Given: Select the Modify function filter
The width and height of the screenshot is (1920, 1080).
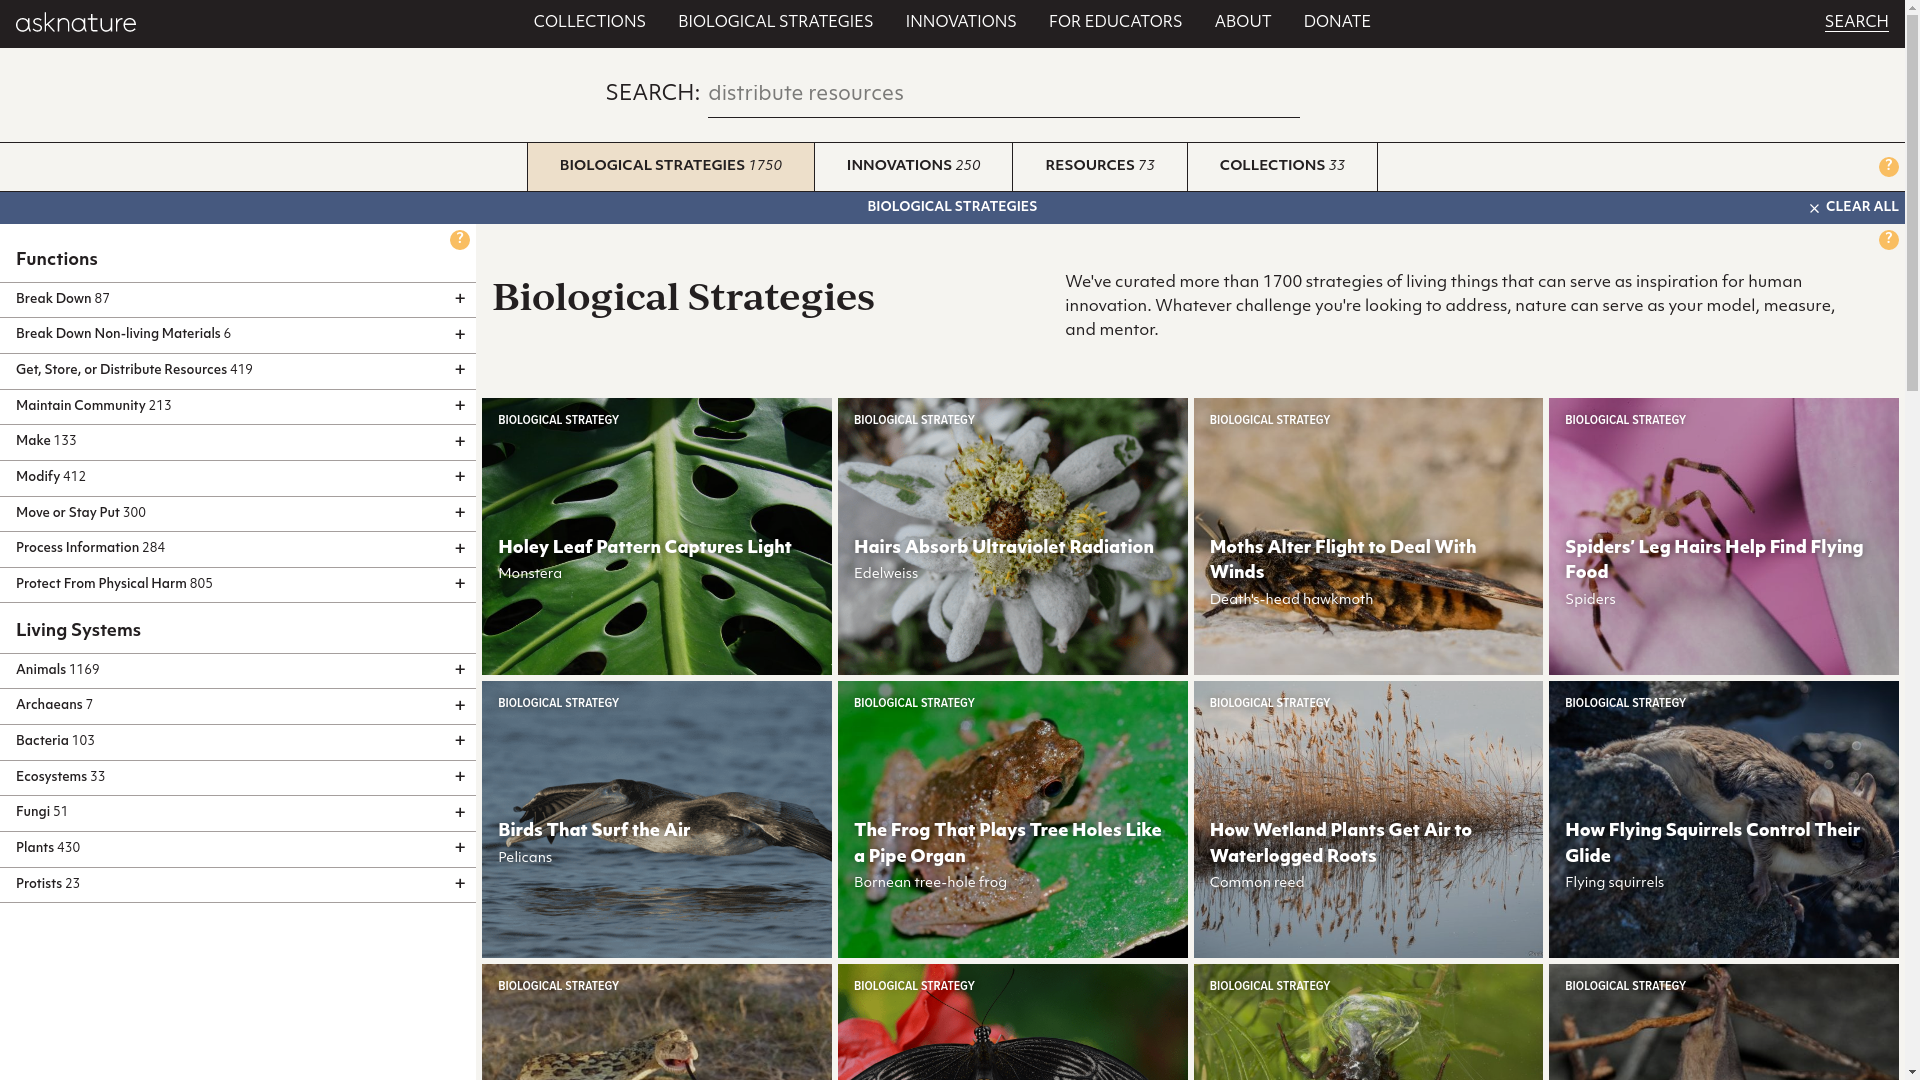Looking at the screenshot, I should [x=38, y=478].
